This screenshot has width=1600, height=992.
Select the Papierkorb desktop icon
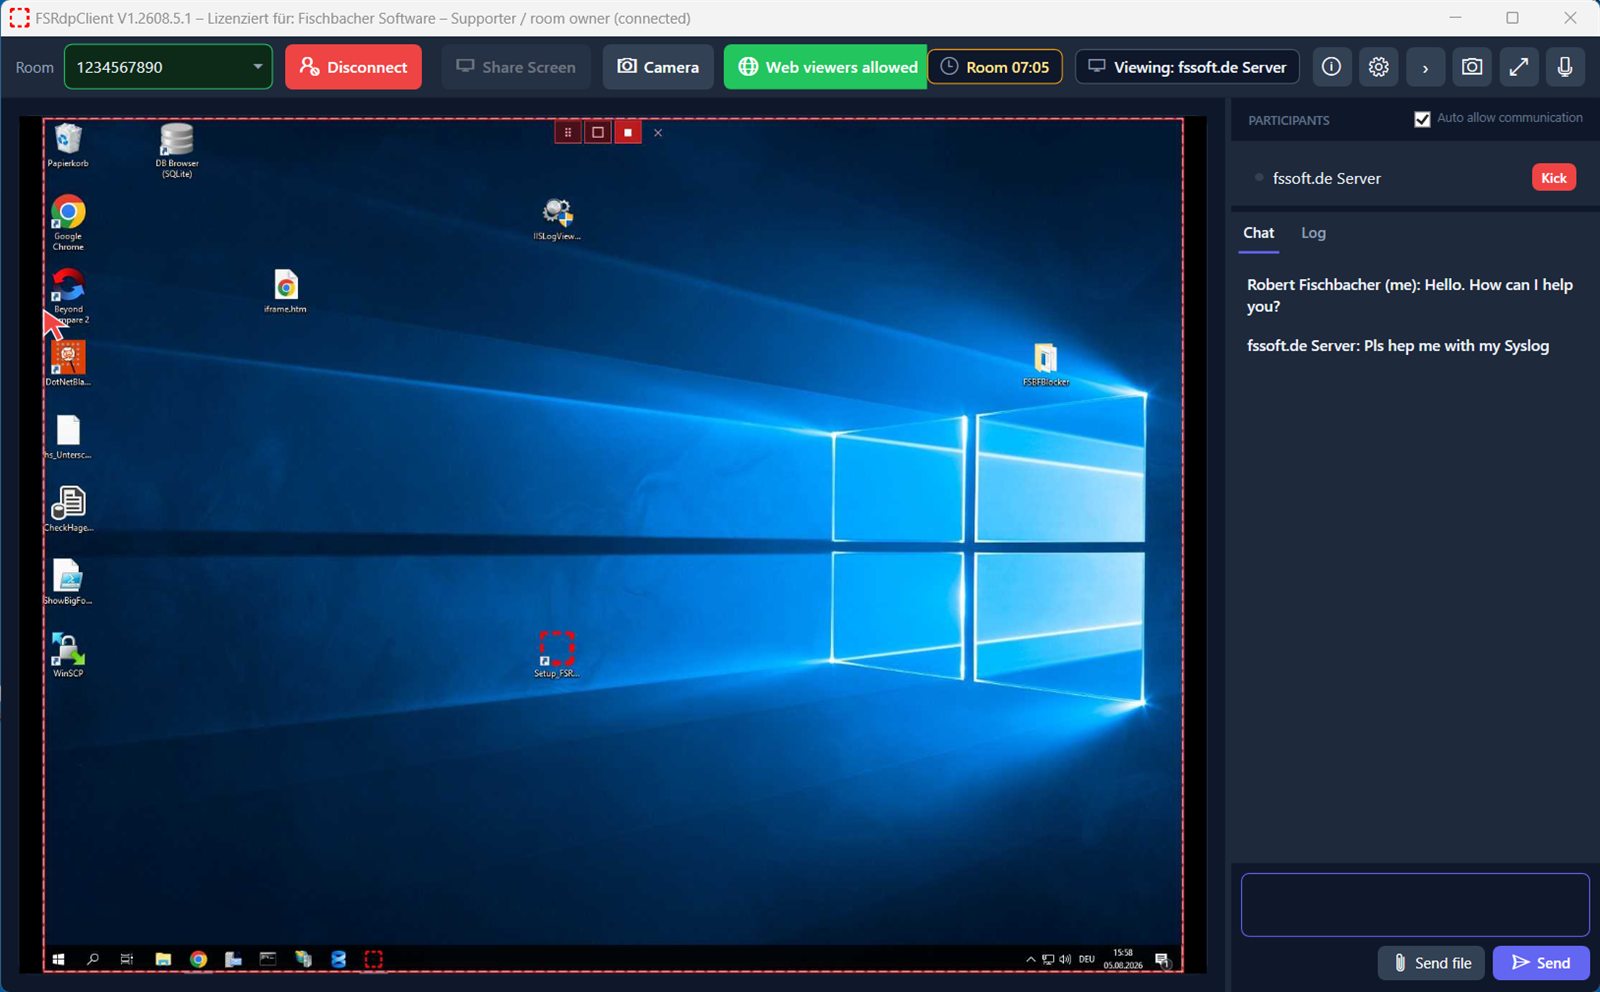pyautogui.click(x=68, y=145)
